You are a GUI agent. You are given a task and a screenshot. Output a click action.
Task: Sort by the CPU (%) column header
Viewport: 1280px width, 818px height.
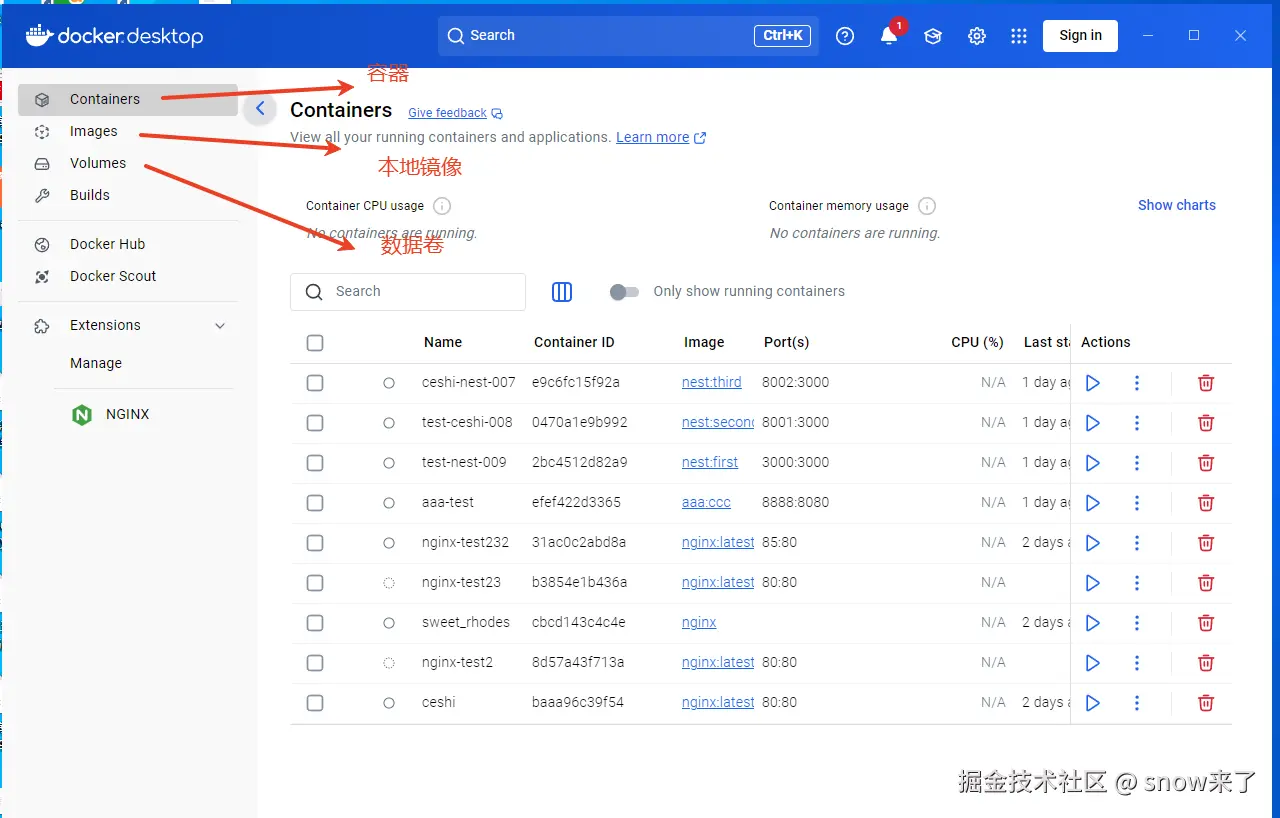click(x=977, y=343)
